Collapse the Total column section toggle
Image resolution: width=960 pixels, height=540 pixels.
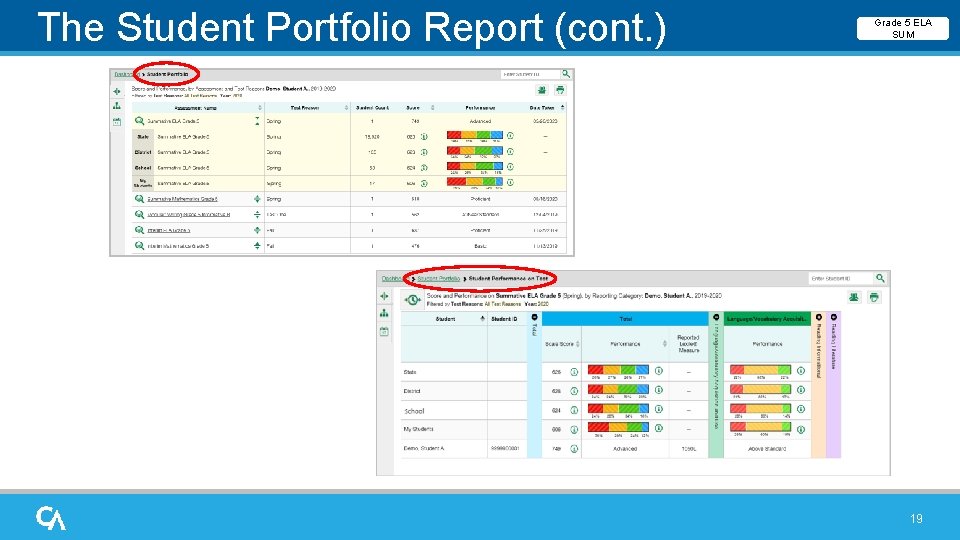[x=534, y=317]
